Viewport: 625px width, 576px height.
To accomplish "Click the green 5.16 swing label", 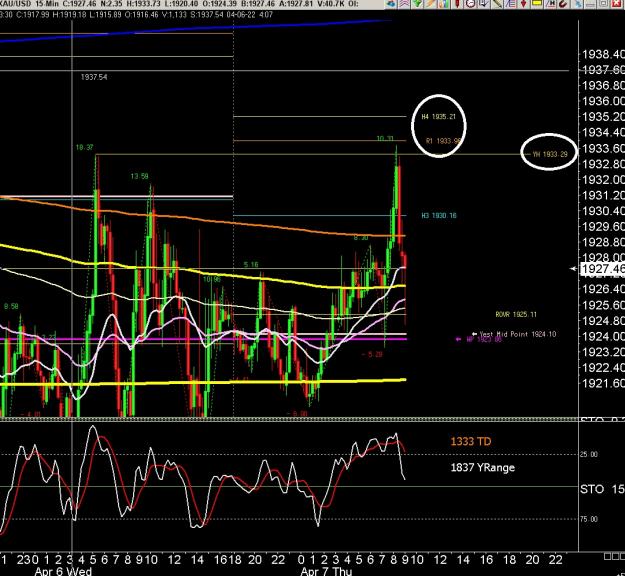I will [x=251, y=265].
